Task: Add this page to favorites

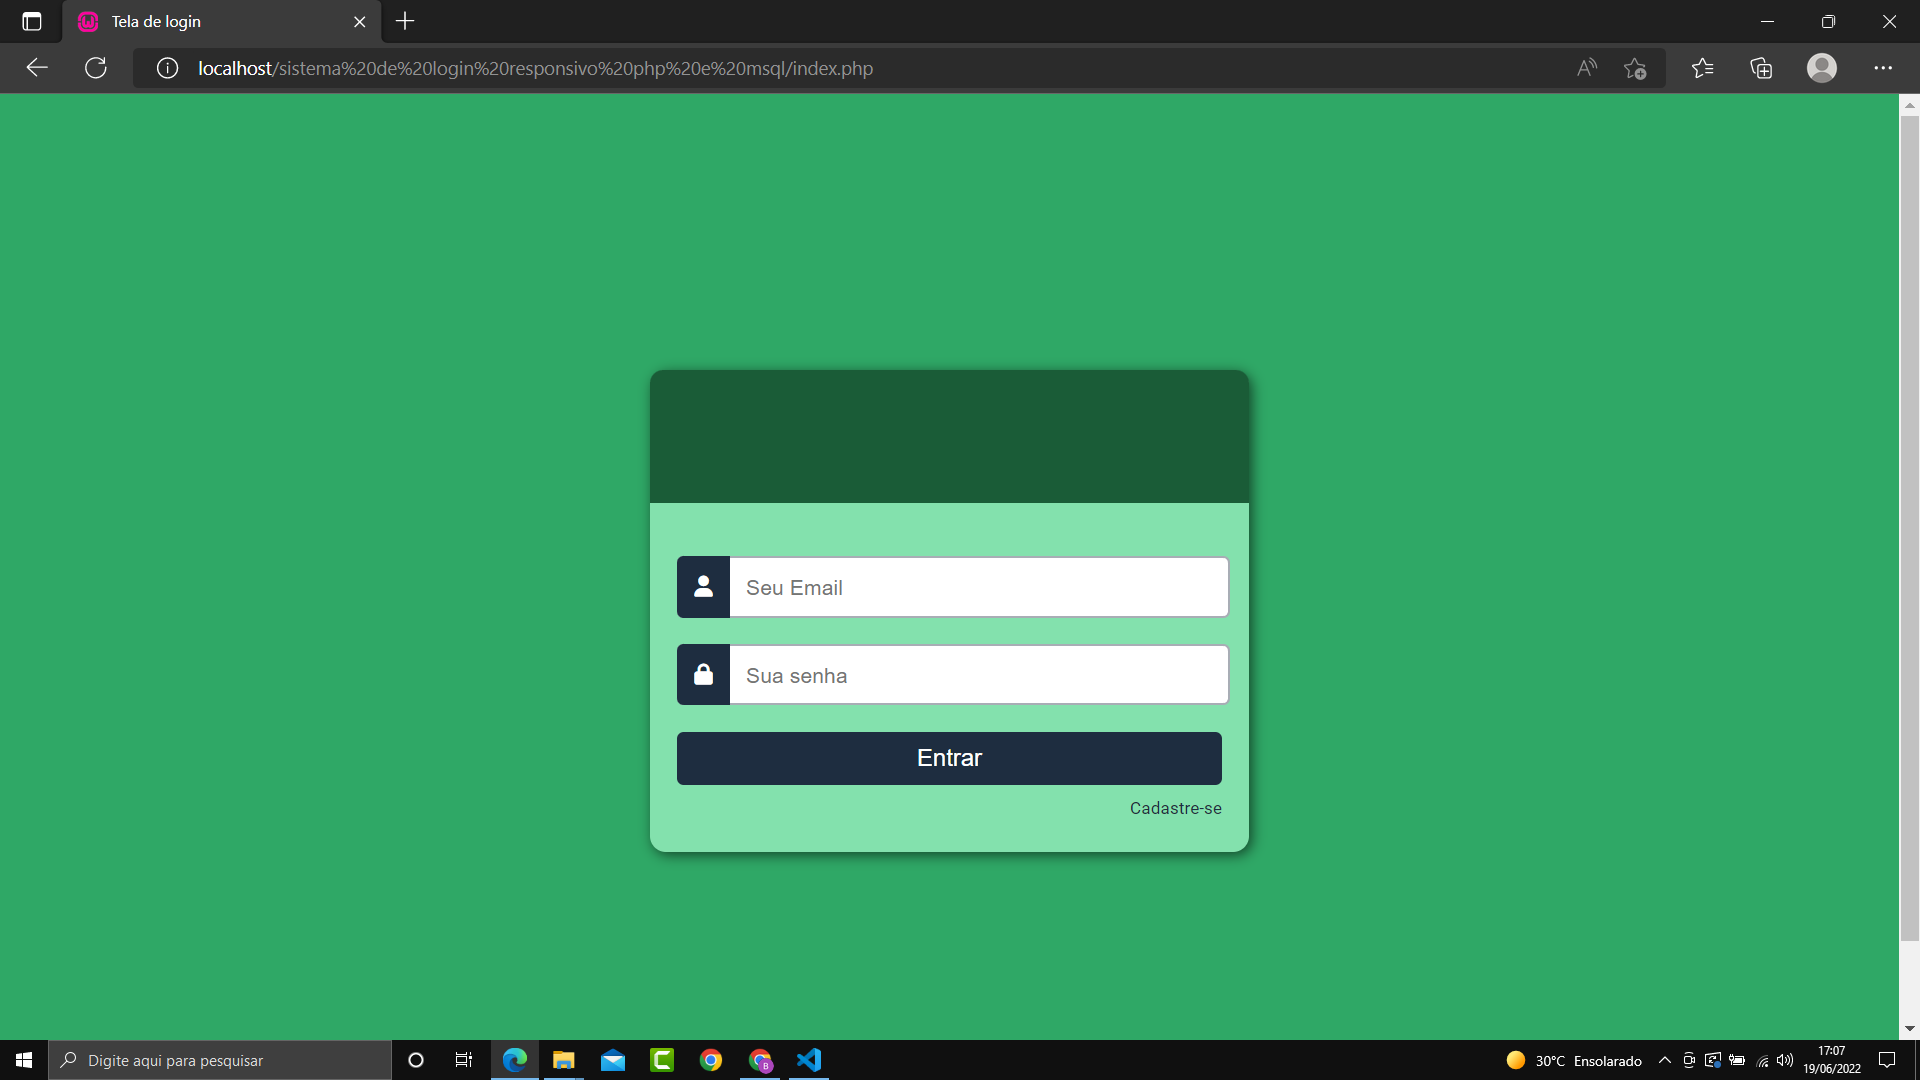Action: (1636, 68)
